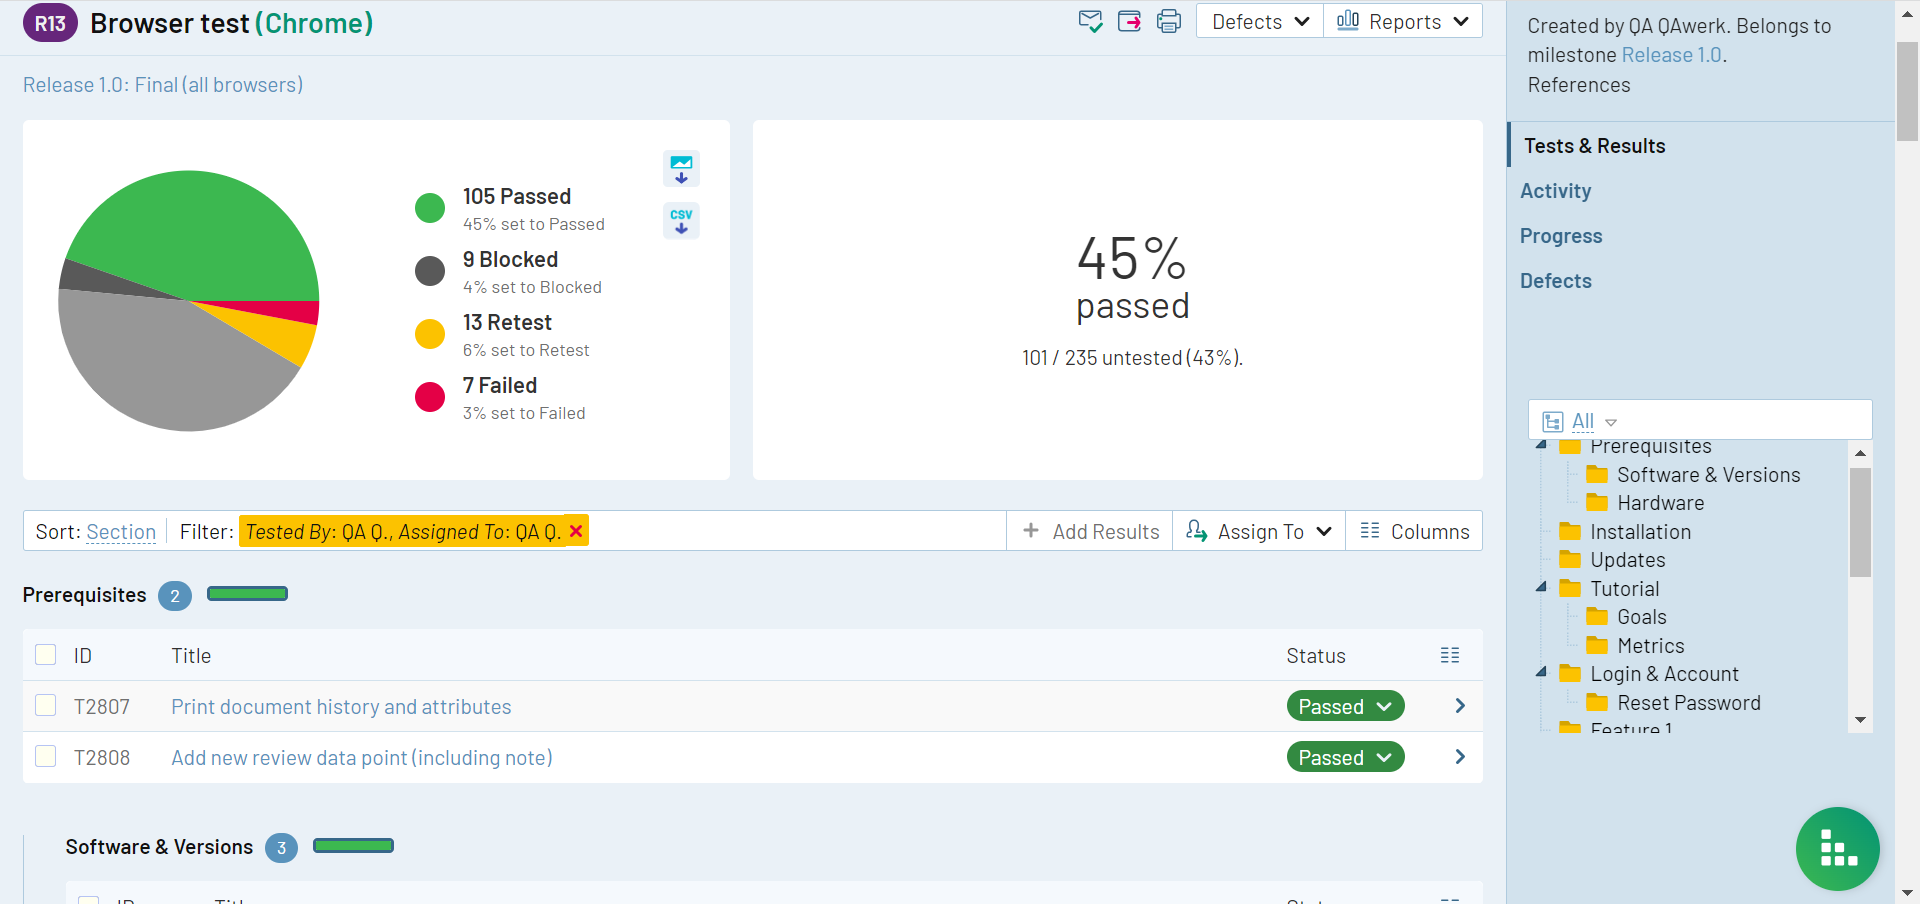Click the export run icon with red arrow
This screenshot has height=904, width=1920.
click(1130, 21)
